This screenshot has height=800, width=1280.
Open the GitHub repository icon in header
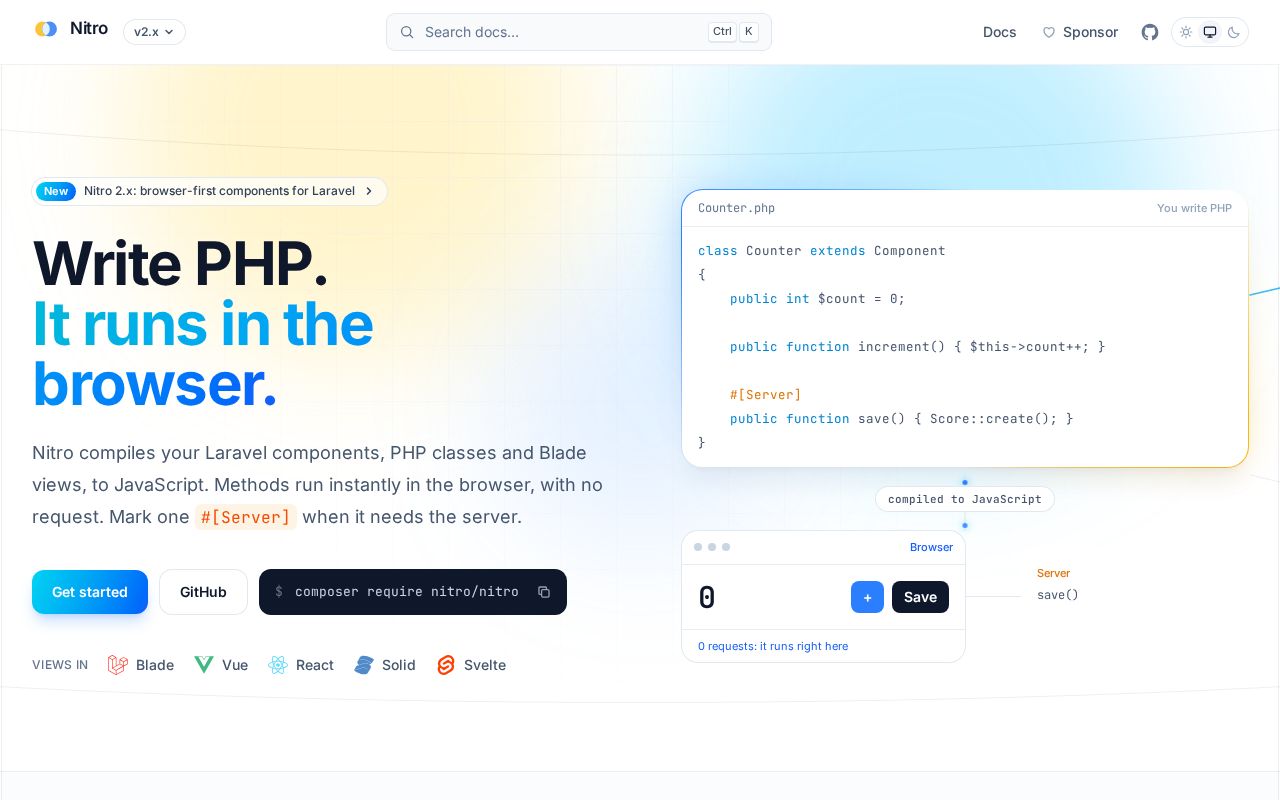pos(1150,32)
